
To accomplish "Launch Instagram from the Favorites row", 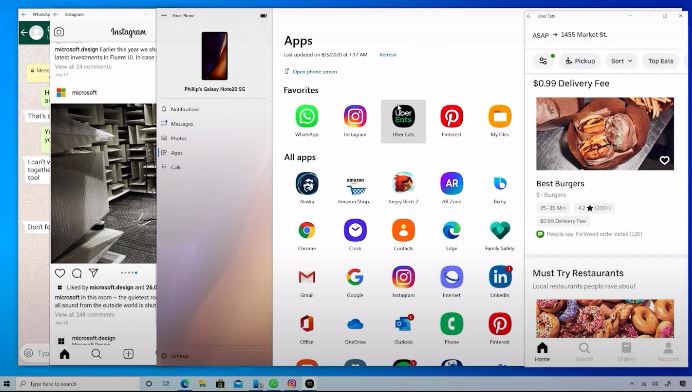I will (x=355, y=117).
